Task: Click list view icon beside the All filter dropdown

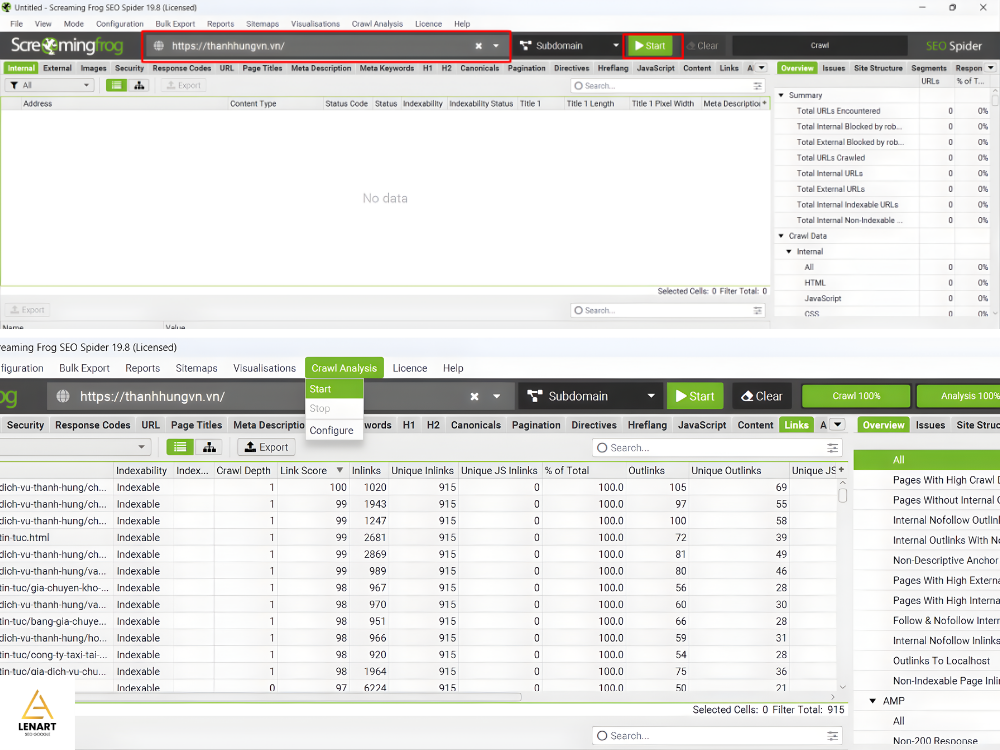Action: click(x=117, y=85)
